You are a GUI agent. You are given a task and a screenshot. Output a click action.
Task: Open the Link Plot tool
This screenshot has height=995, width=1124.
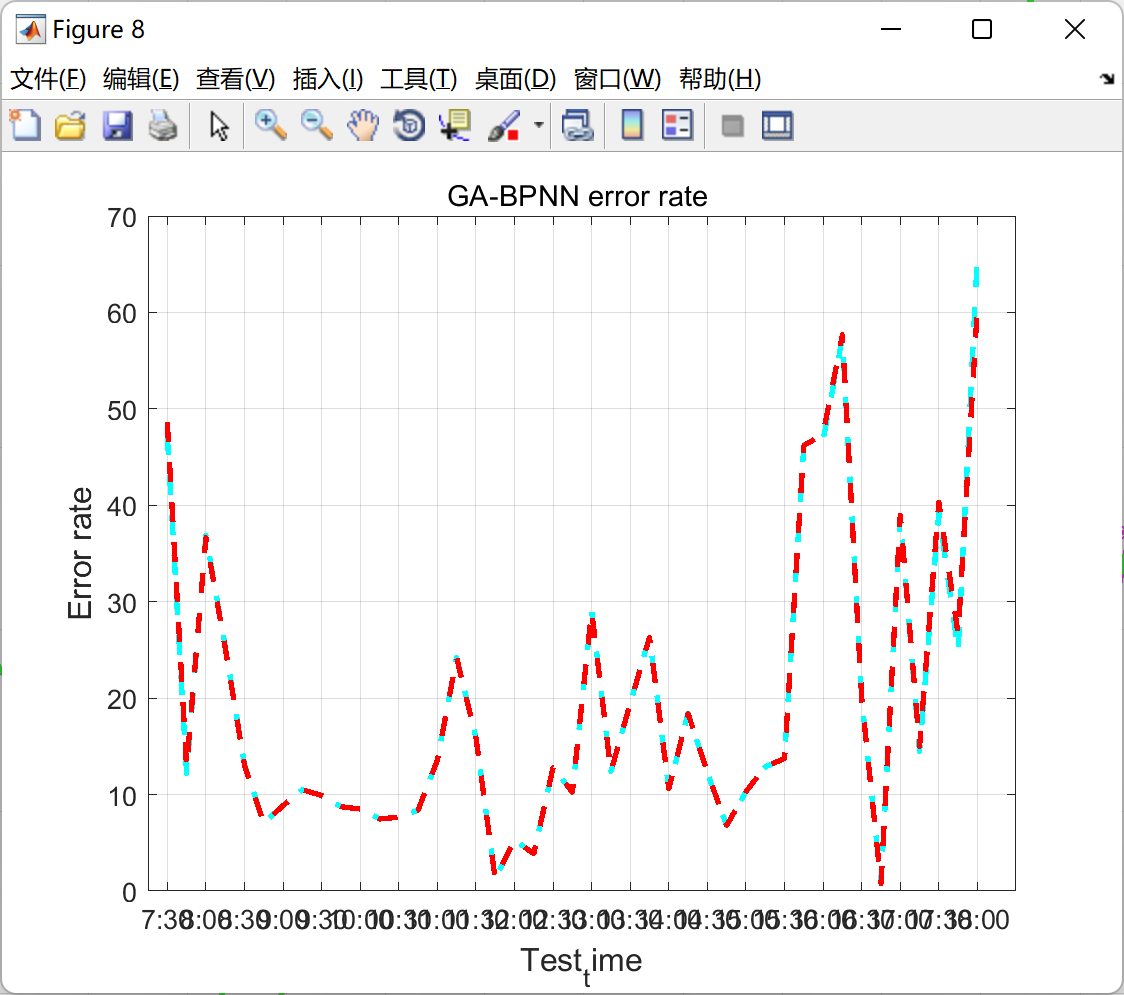click(578, 125)
